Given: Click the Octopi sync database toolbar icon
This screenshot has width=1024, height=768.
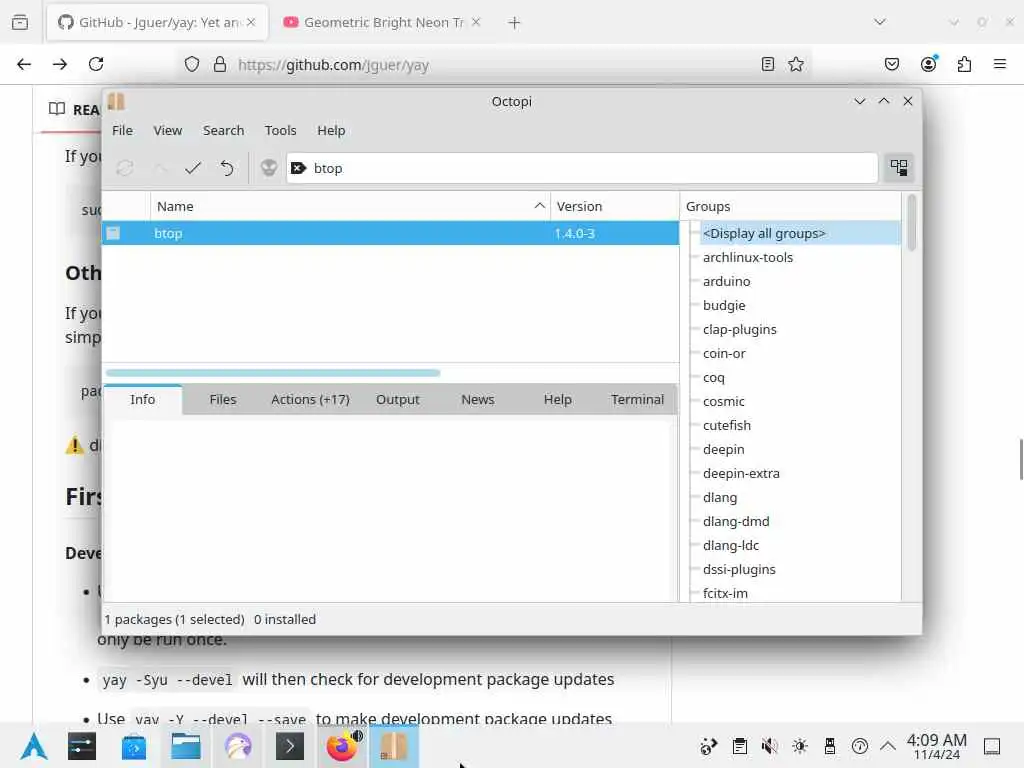Looking at the screenshot, I should pos(125,168).
